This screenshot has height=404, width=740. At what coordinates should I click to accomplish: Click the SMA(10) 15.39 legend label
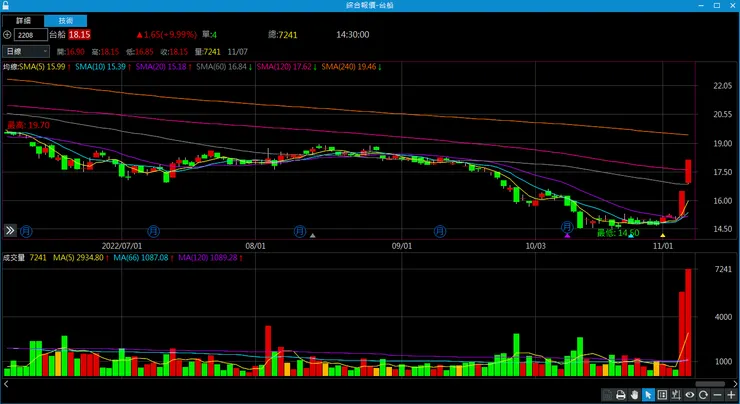tap(103, 67)
